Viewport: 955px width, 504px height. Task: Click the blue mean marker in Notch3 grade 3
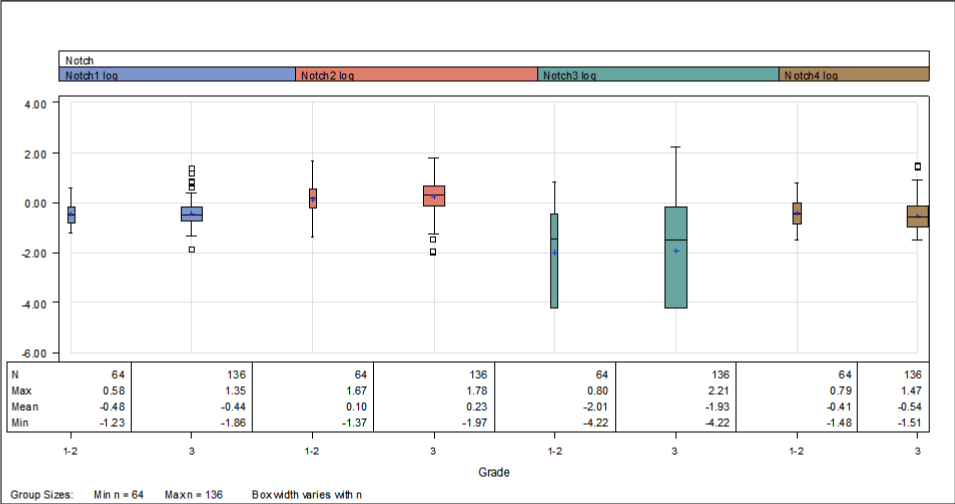click(x=676, y=251)
